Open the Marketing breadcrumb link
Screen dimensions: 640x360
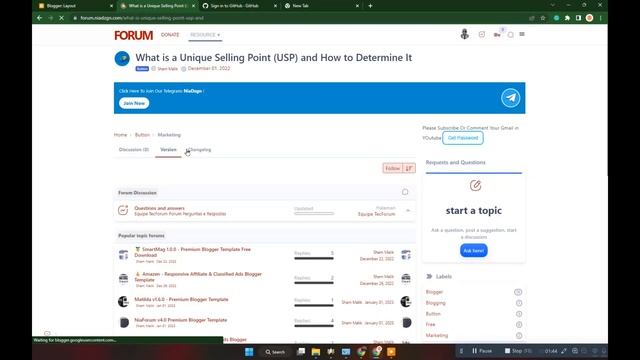tap(169, 135)
